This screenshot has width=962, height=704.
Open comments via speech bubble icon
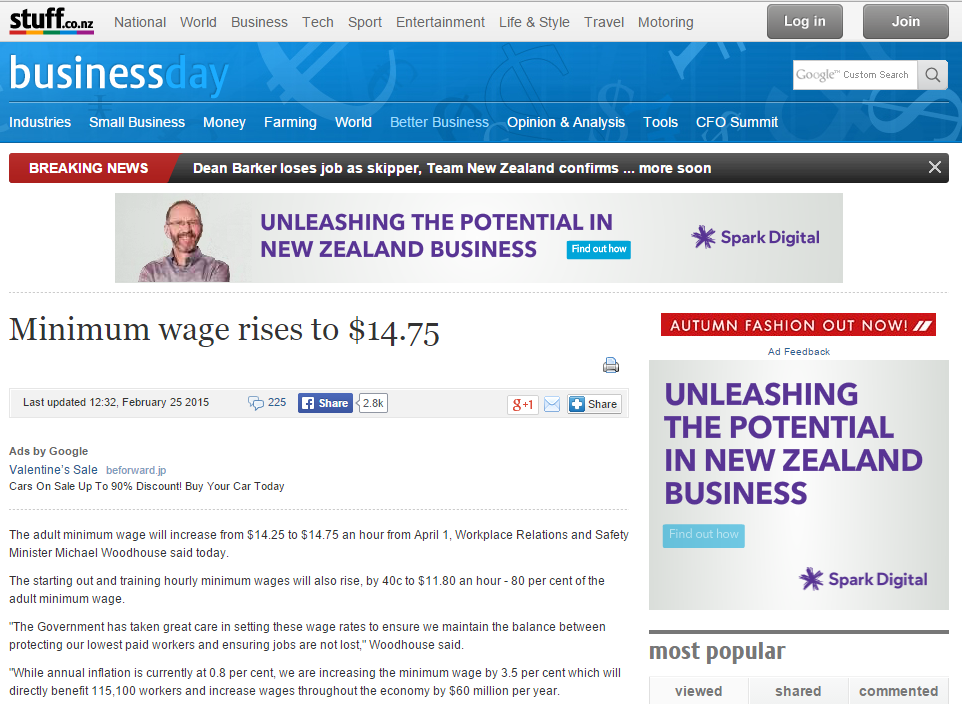[255, 403]
